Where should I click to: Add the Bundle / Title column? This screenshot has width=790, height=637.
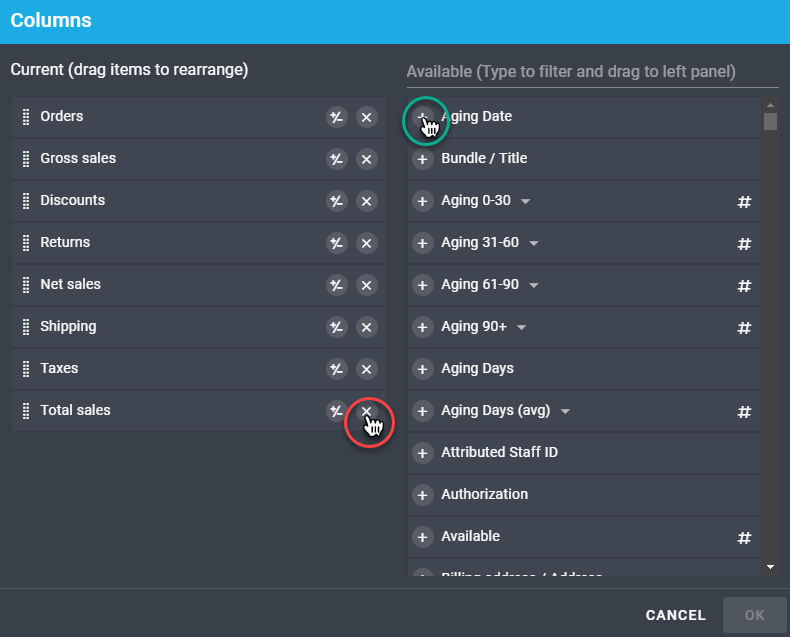(x=423, y=159)
